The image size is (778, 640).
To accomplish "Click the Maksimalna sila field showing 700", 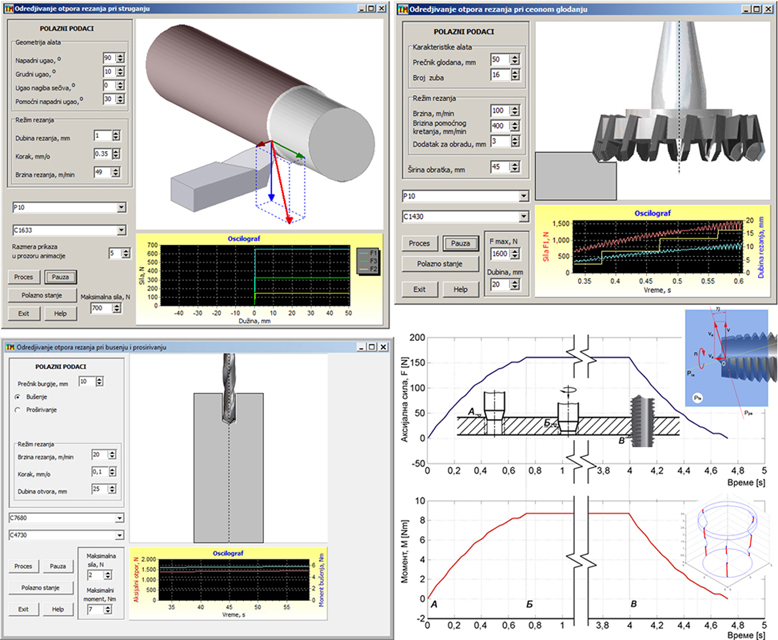I will (98, 309).
